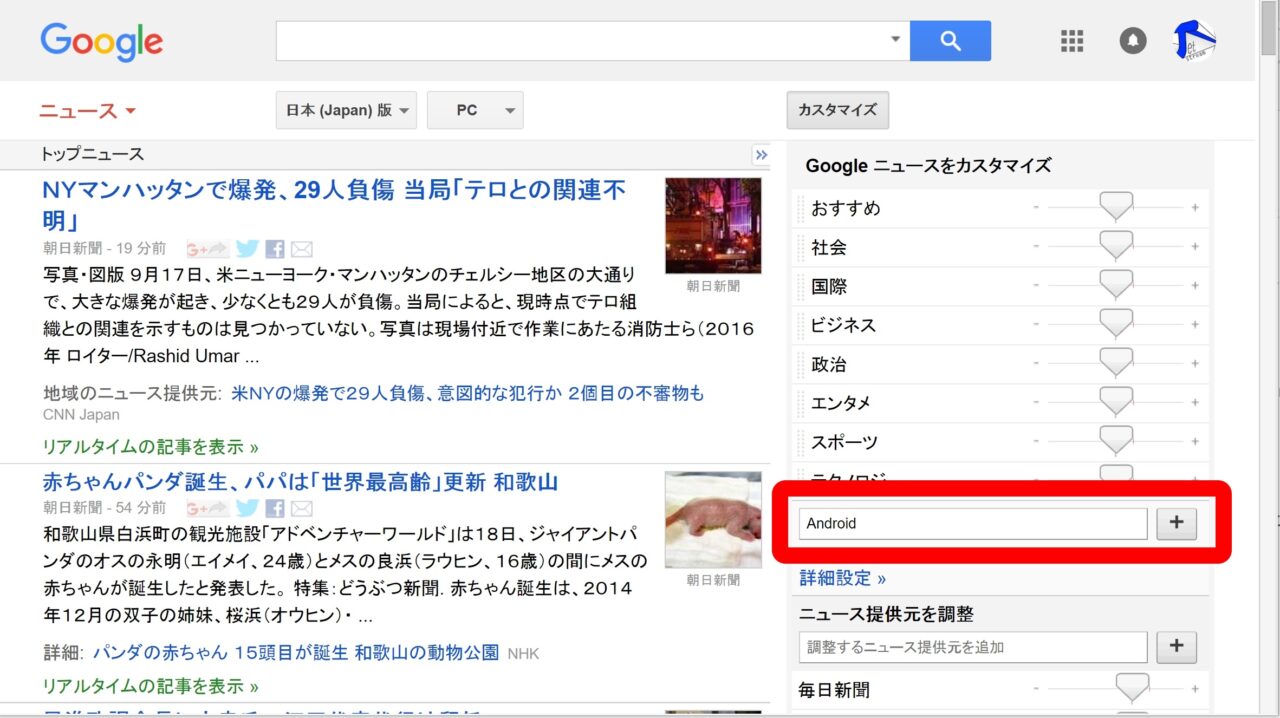Open the baby panda article thumbnail

coord(713,520)
